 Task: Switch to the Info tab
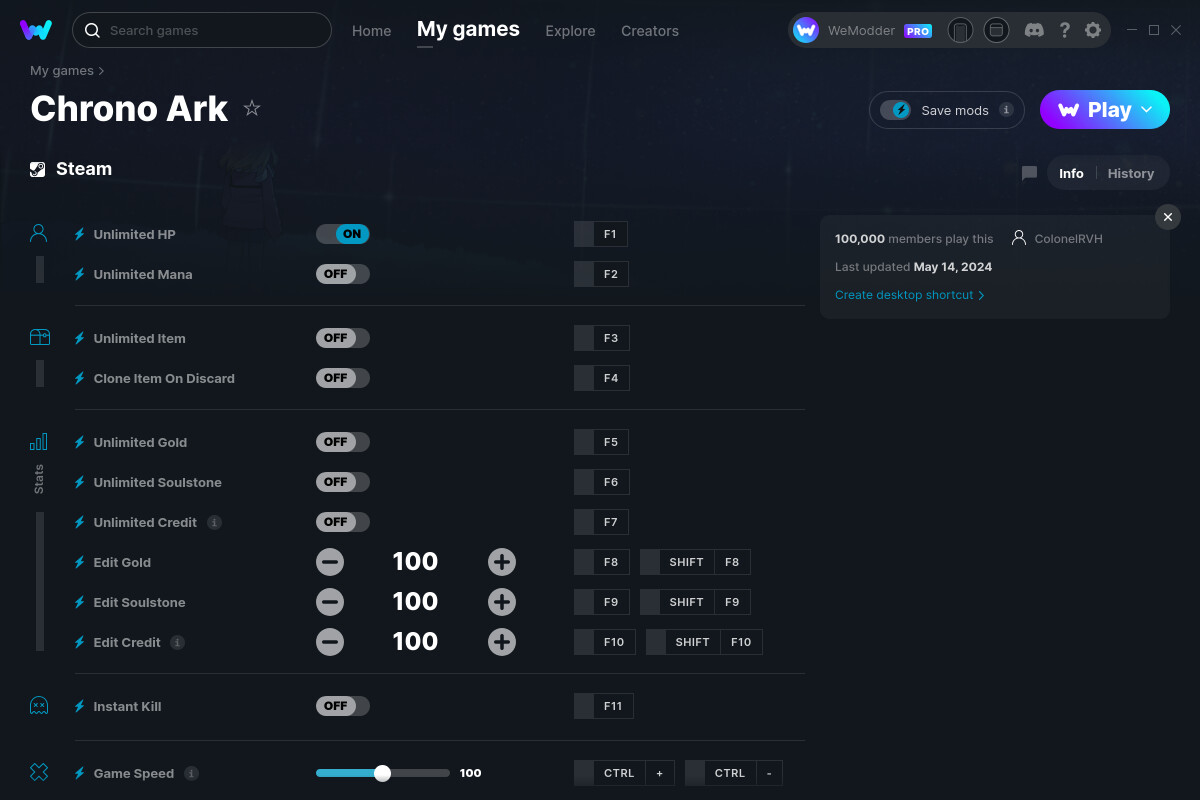pos(1071,173)
